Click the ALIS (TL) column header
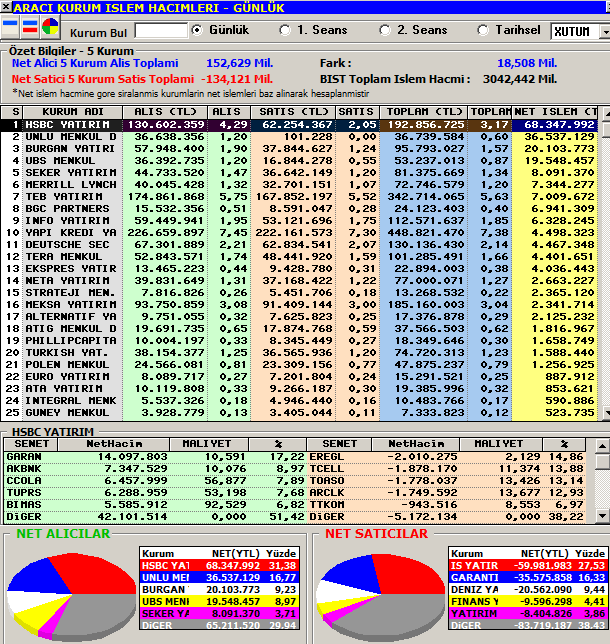Viewport: 610px width, 644px height. pos(165,112)
